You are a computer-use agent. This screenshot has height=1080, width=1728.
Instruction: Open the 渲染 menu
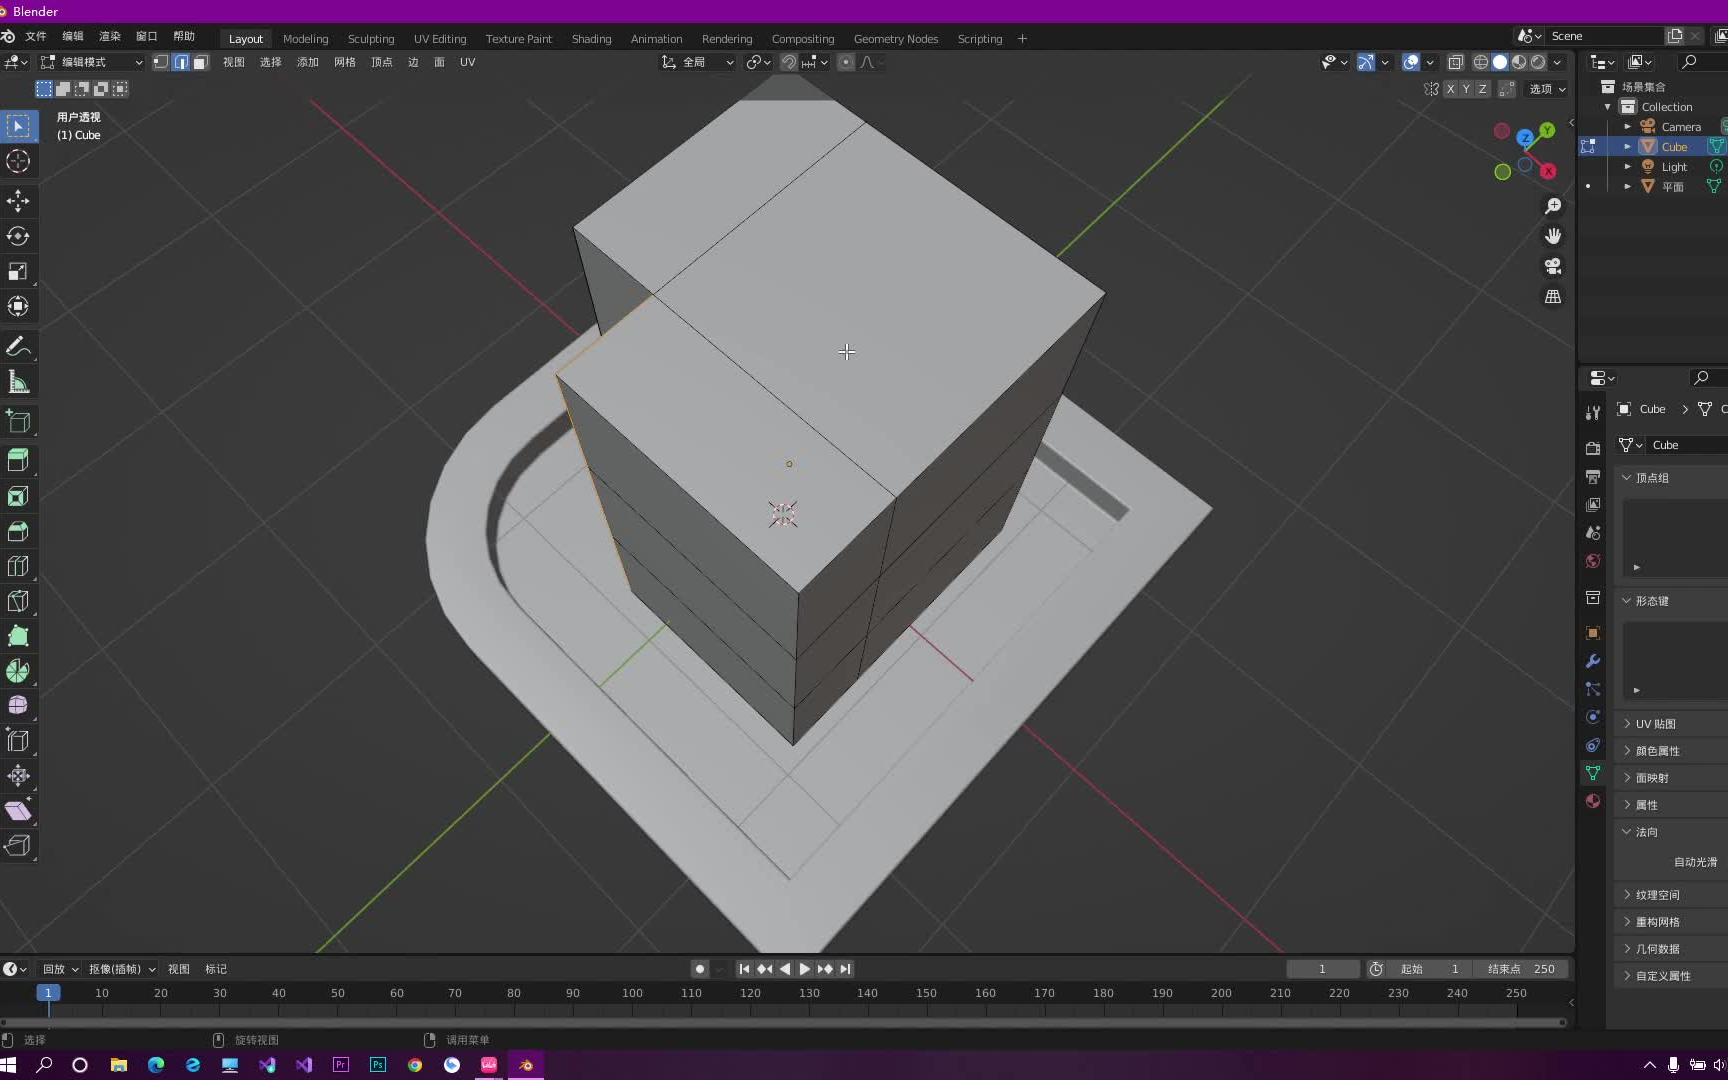pyautogui.click(x=109, y=36)
